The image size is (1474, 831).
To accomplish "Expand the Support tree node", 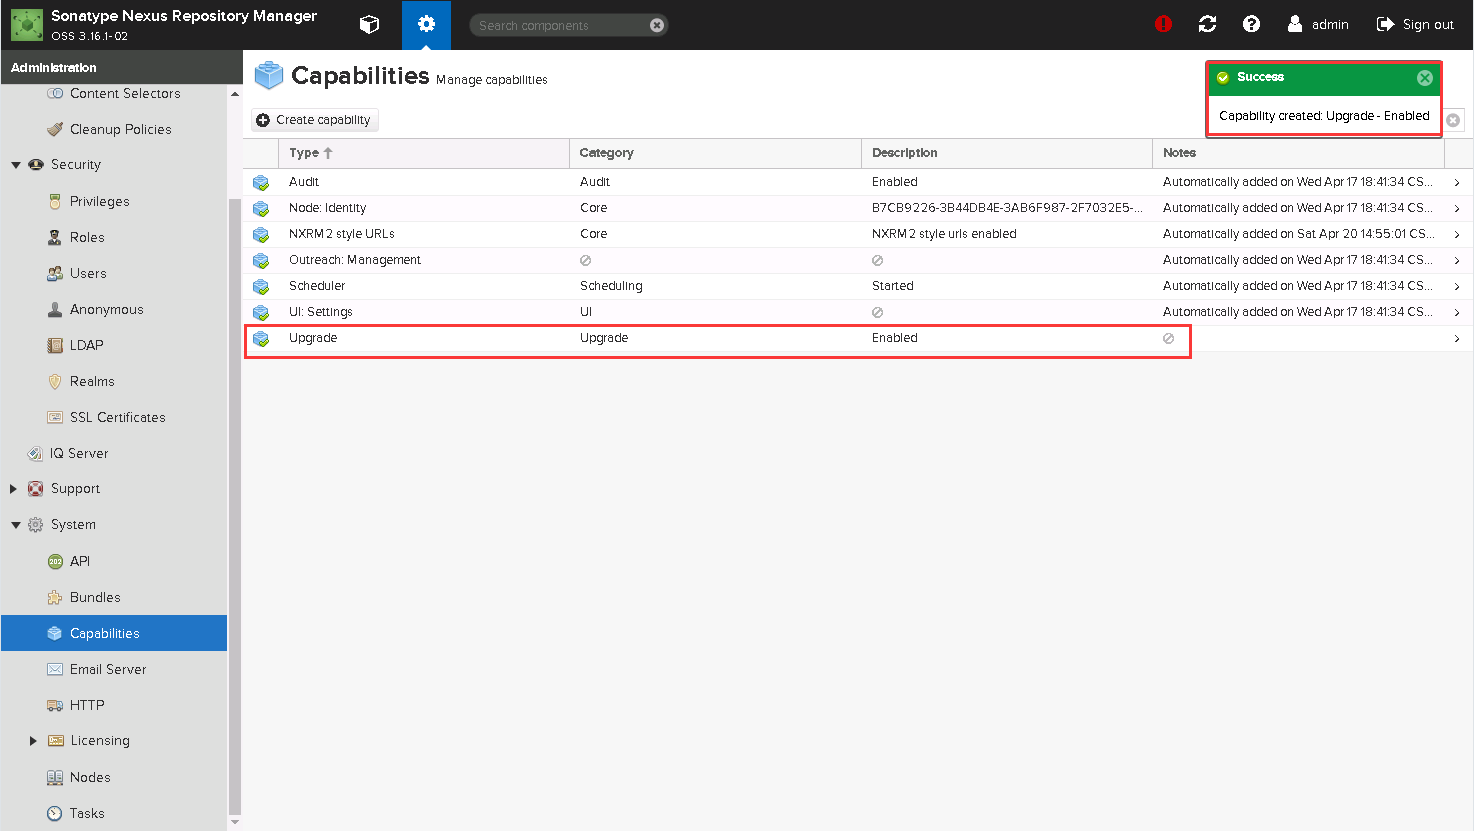I will tap(14, 489).
